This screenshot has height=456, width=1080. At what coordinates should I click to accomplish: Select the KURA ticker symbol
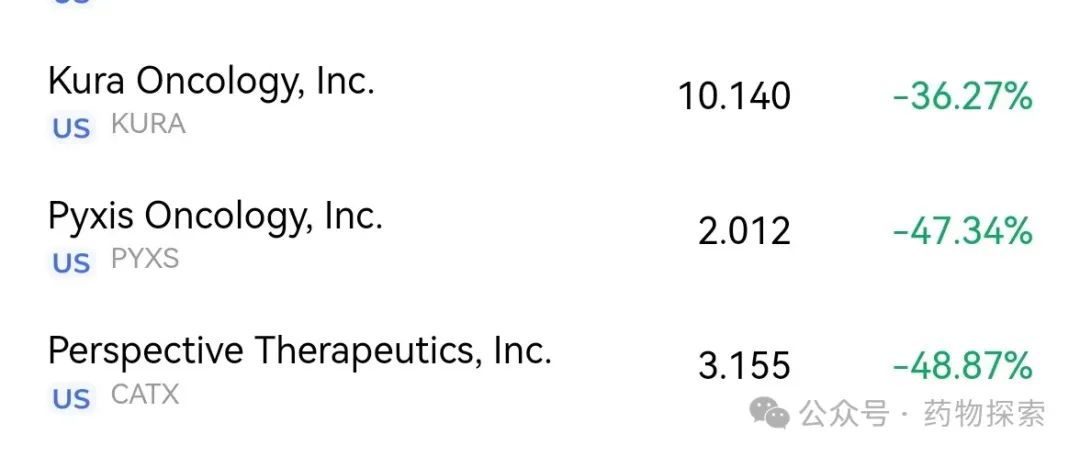148,125
